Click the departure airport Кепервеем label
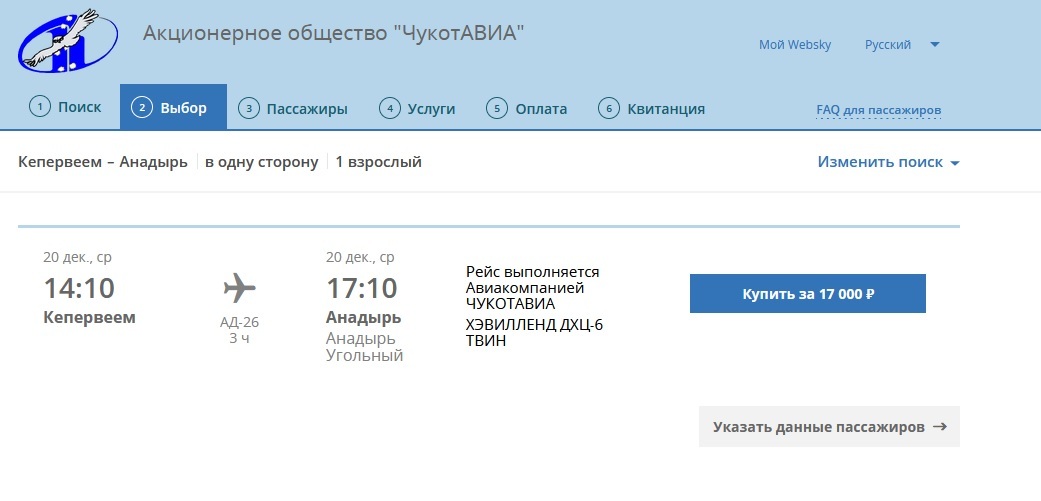 (x=90, y=317)
